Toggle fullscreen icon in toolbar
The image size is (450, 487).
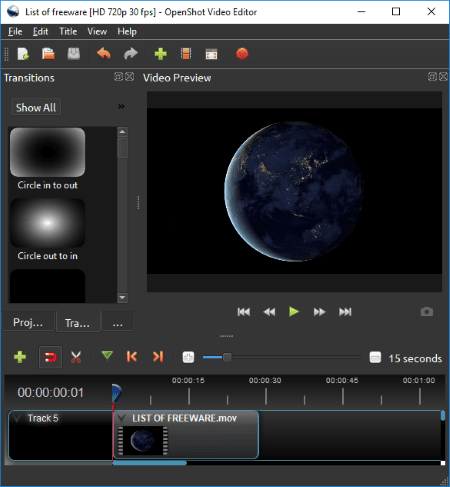click(x=211, y=54)
